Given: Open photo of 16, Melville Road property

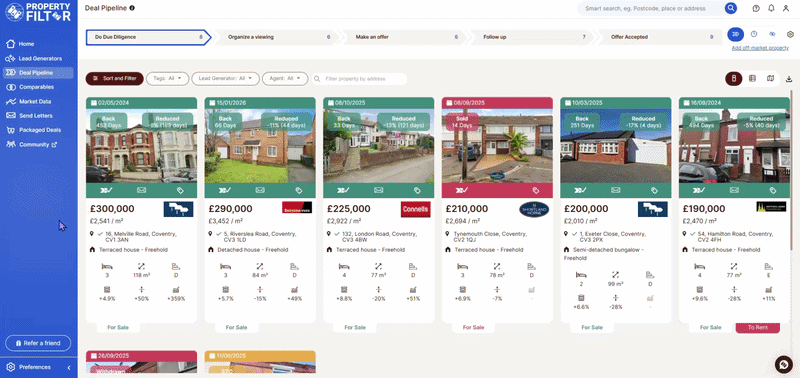Looking at the screenshot, I should coord(141,146).
